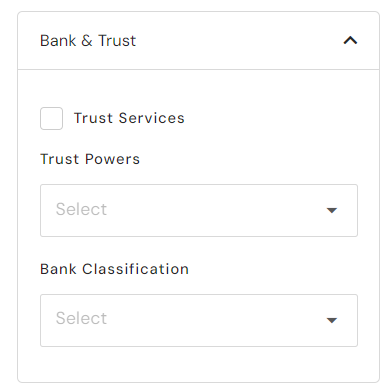Viewport: 390px width, 388px height.
Task: Focus the Trust Powers combo box
Action: (199, 210)
